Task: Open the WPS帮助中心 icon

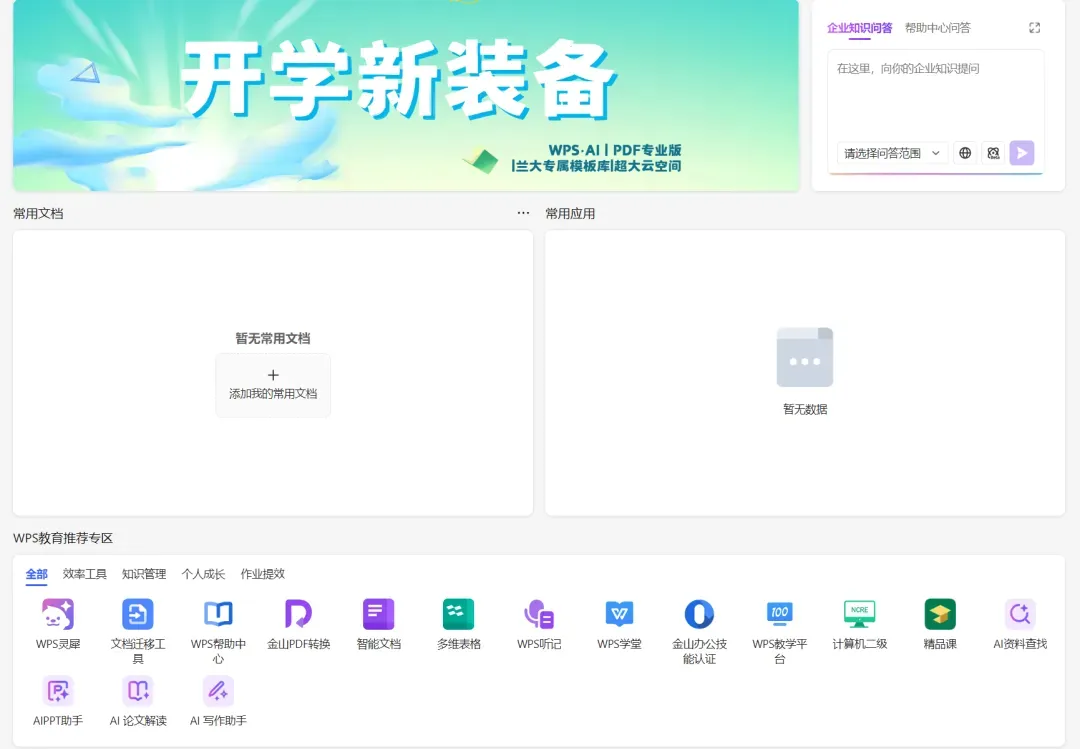Action: click(218, 614)
